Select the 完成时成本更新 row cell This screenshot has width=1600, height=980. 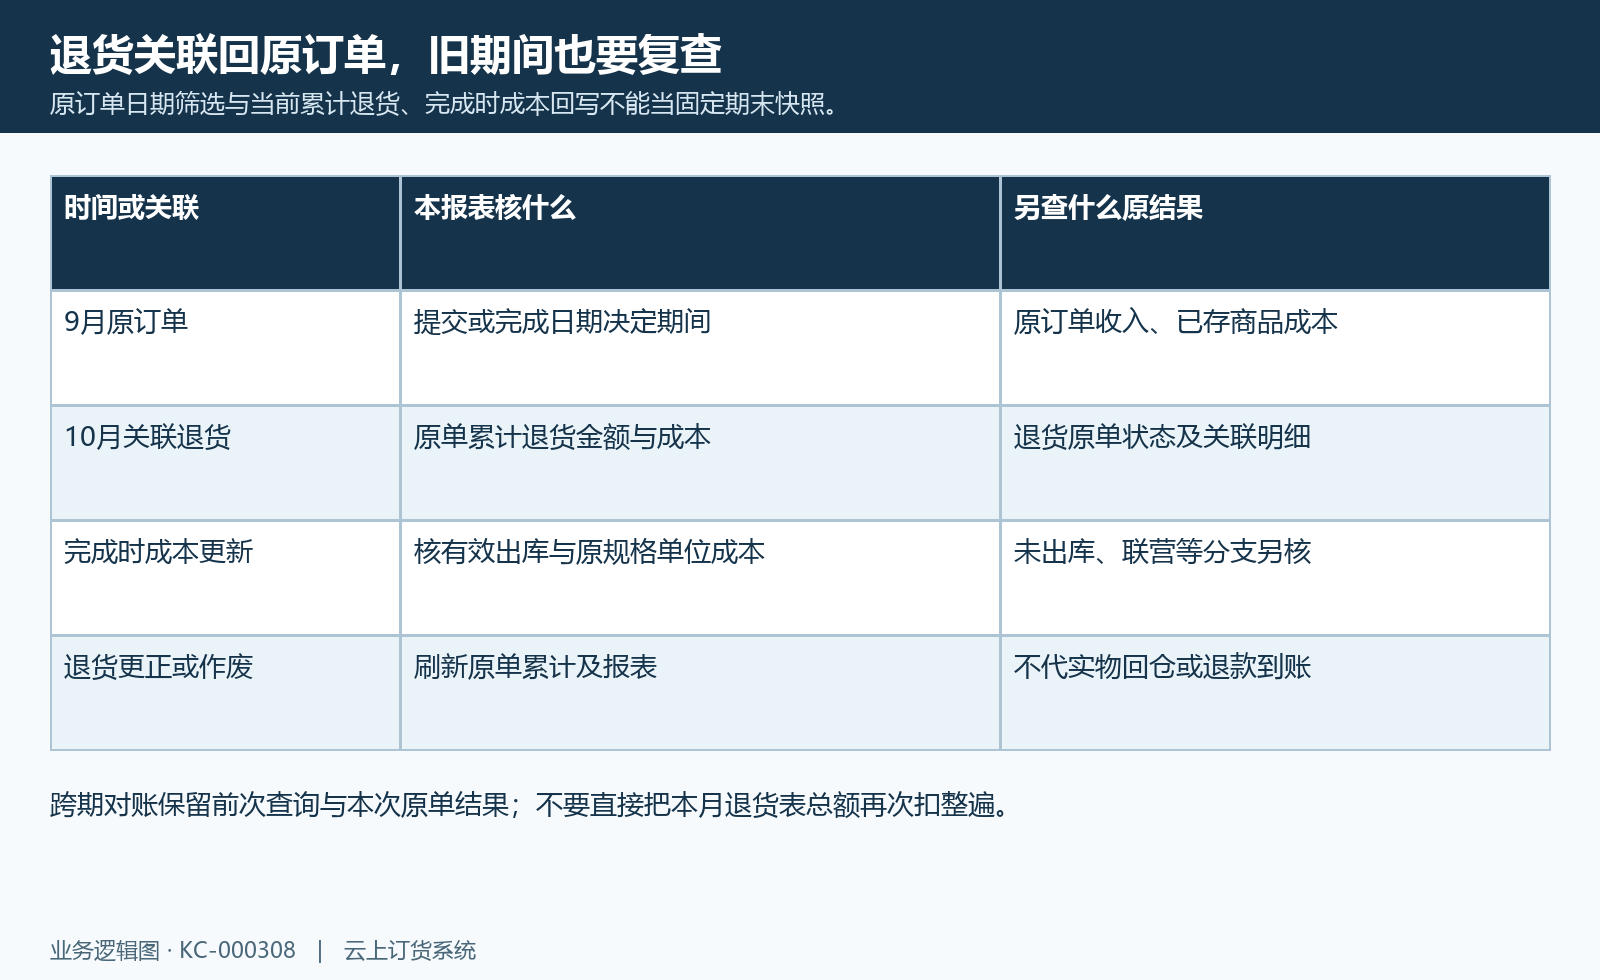pyautogui.click(x=225, y=578)
